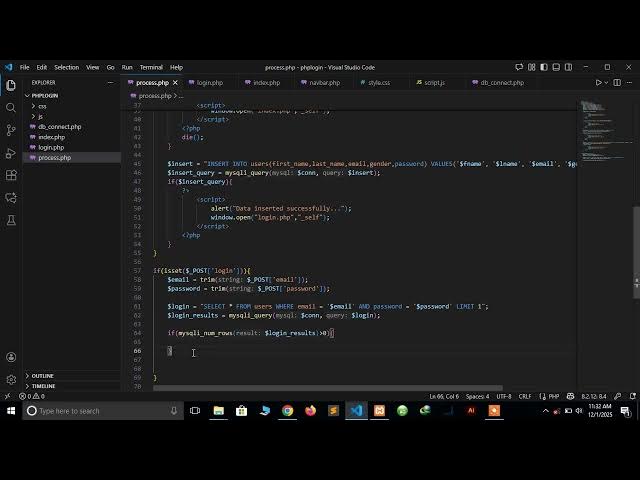Viewport: 640px width, 480px height.
Task: Click the title bar chat icon
Action: [x=519, y=67]
